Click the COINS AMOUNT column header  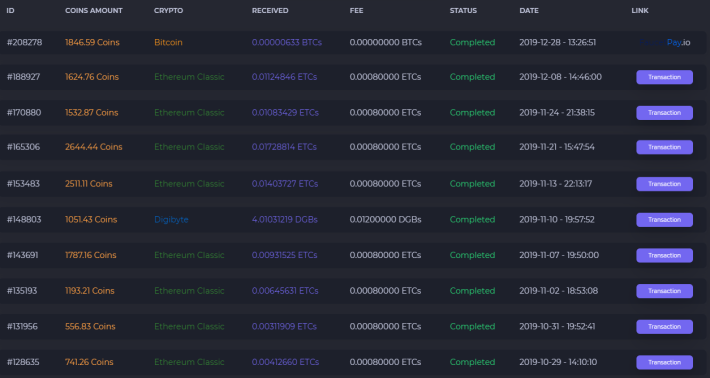pyautogui.click(x=94, y=10)
